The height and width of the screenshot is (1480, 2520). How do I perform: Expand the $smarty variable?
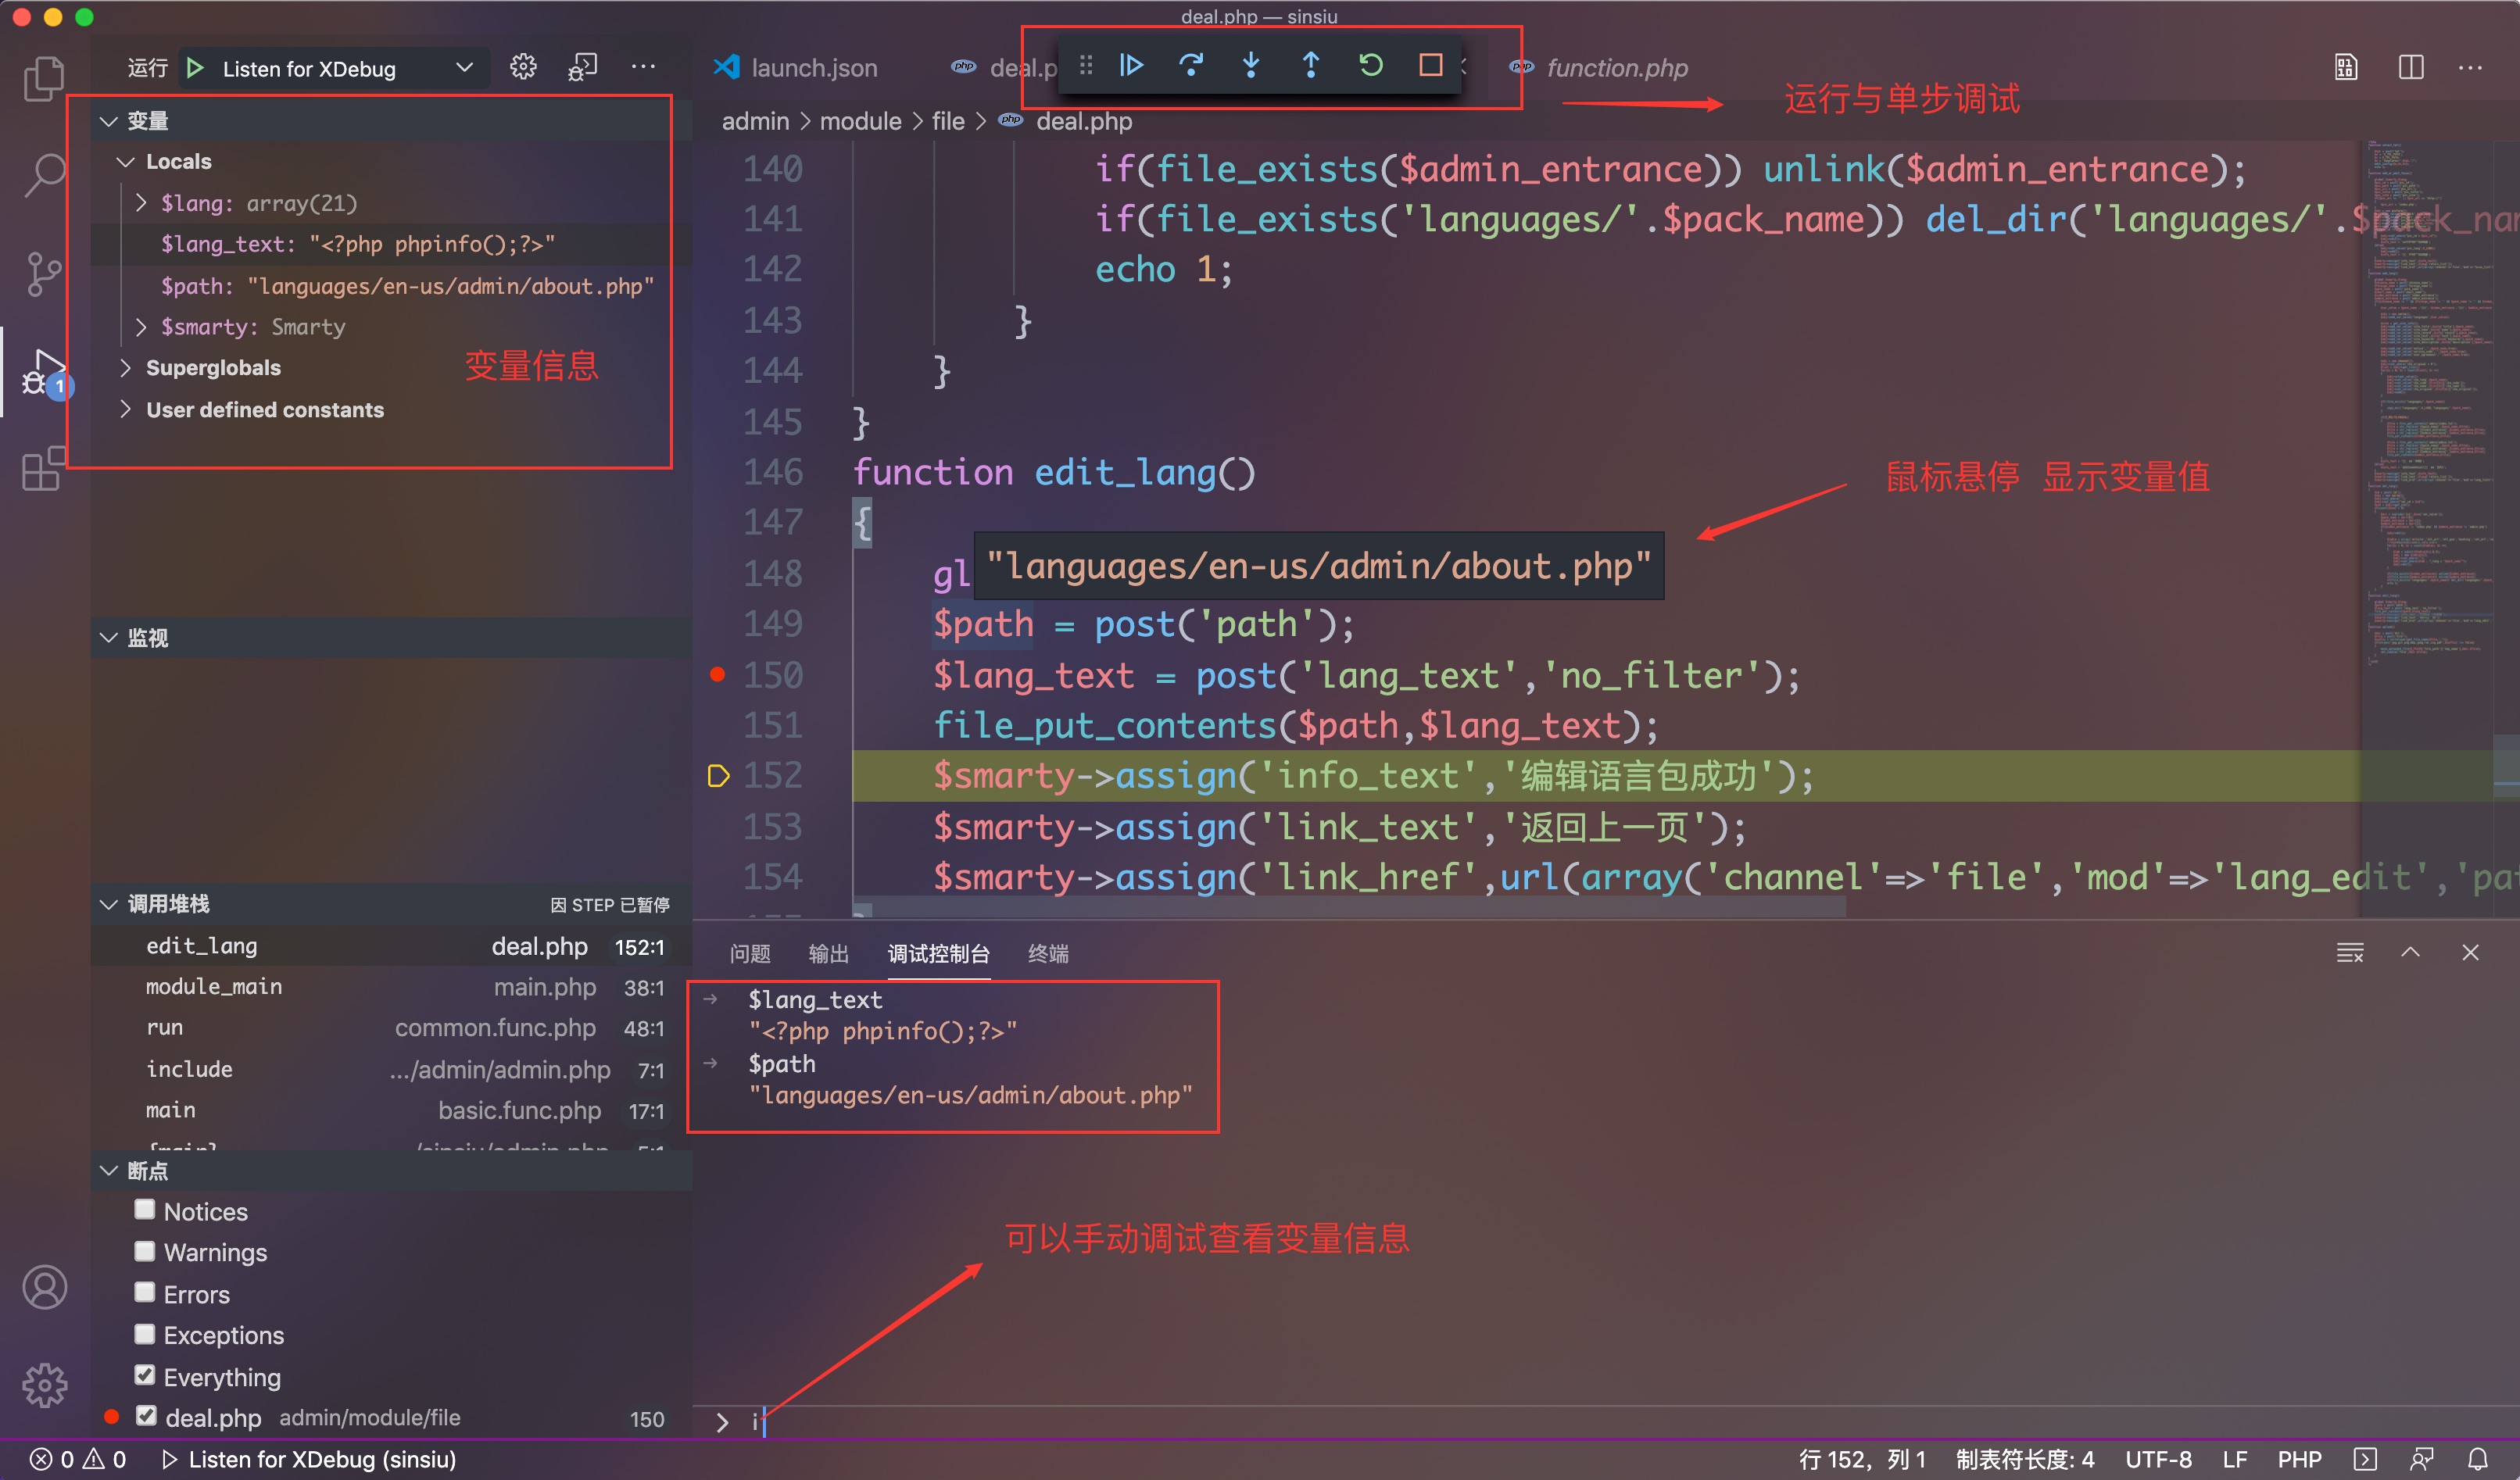pos(141,327)
